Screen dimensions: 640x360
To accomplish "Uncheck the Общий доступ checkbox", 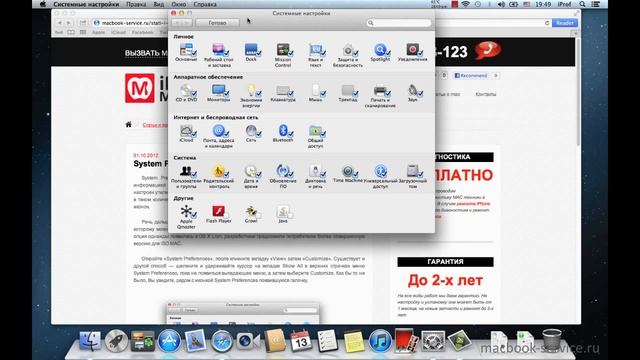I will click(x=323, y=134).
